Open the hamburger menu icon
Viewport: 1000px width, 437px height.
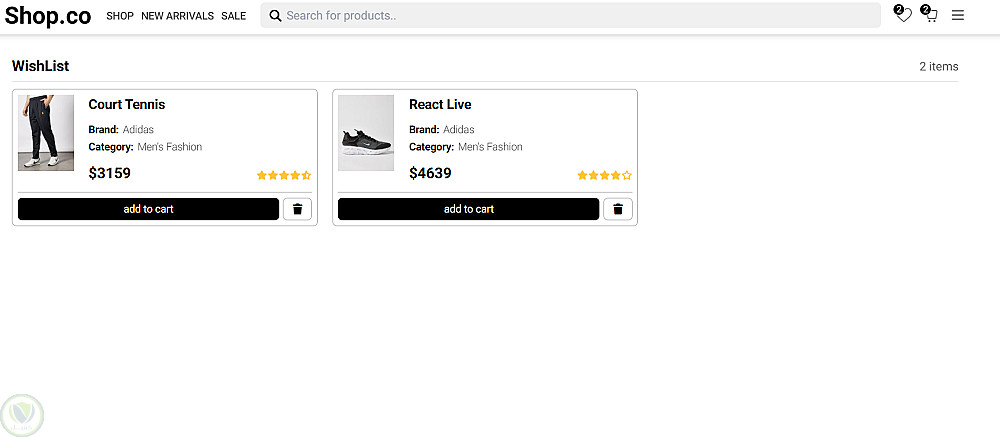(x=957, y=15)
